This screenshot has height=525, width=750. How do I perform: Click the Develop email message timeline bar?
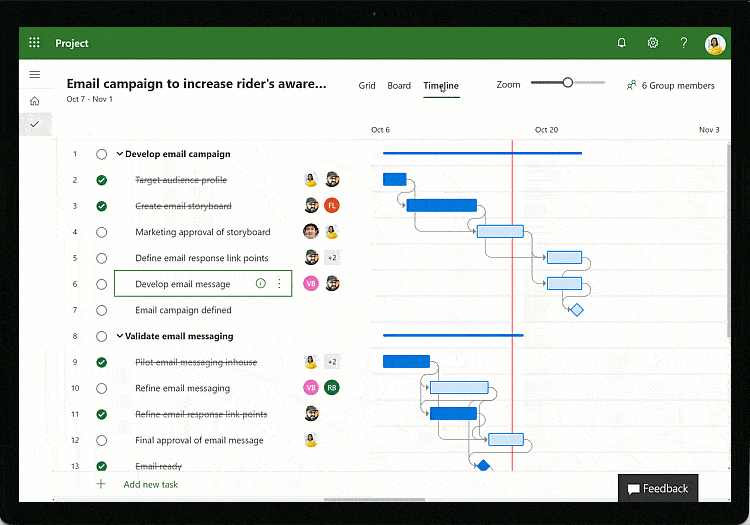pyautogui.click(x=564, y=284)
